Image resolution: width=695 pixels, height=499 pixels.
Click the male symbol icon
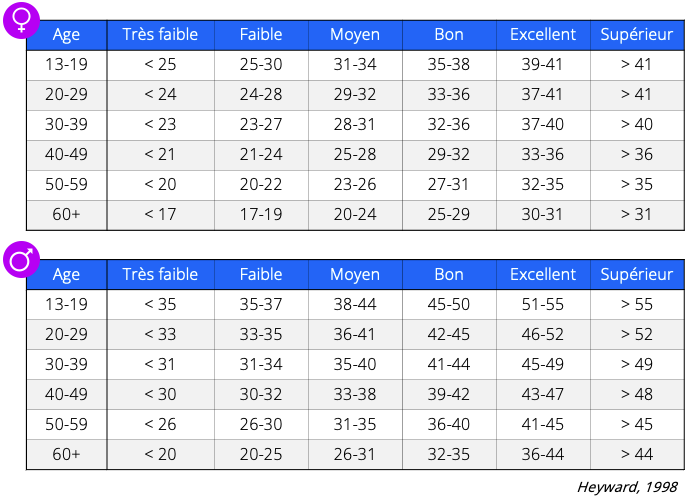point(21,260)
